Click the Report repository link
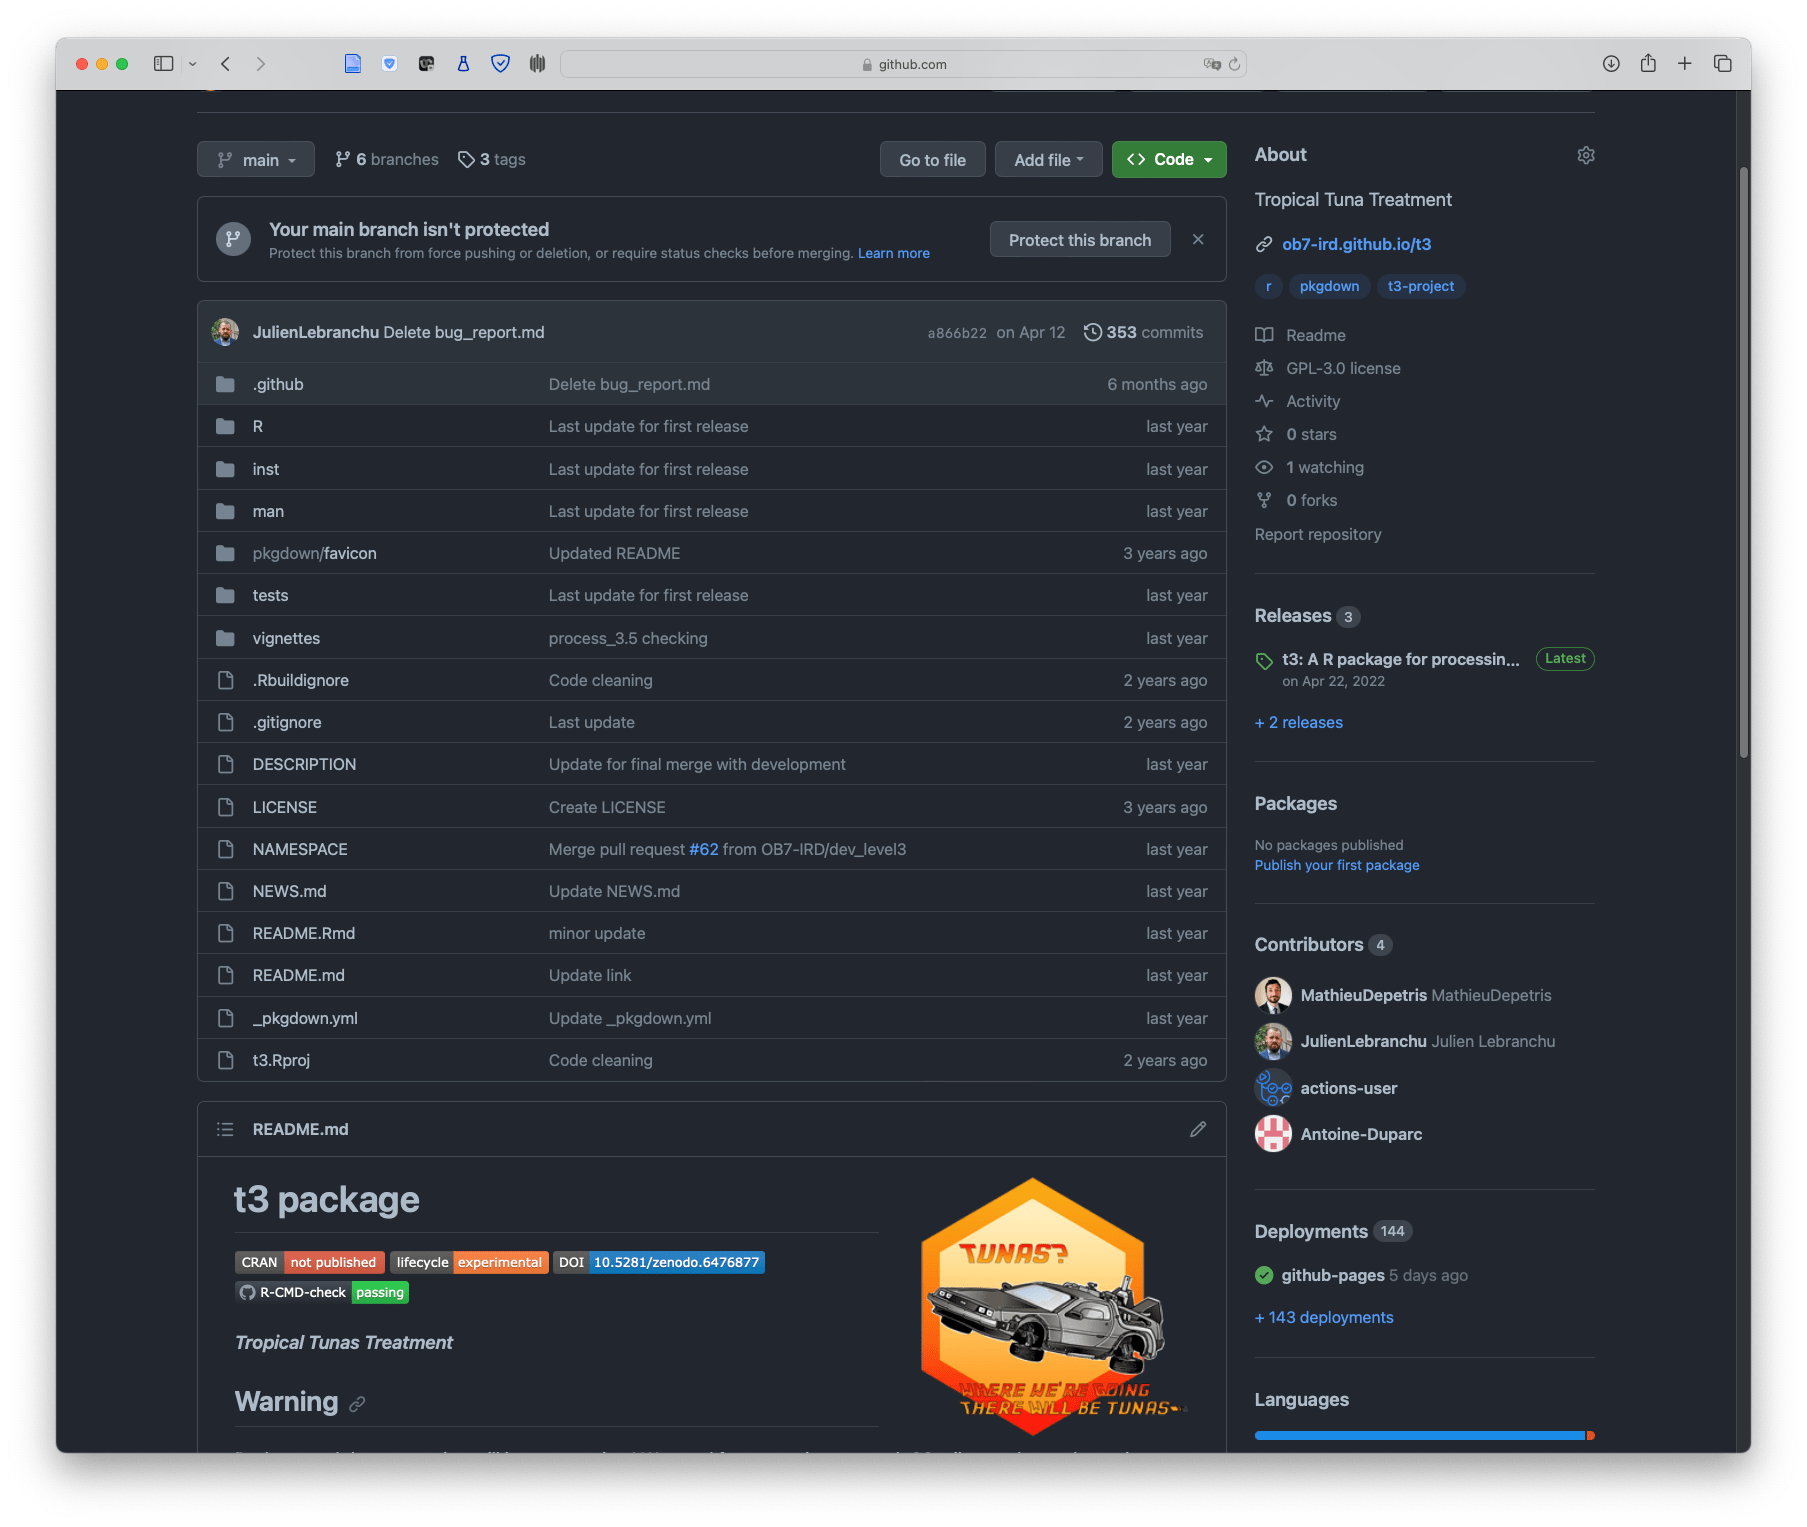Screen dimensions: 1807x1527 (1318, 534)
